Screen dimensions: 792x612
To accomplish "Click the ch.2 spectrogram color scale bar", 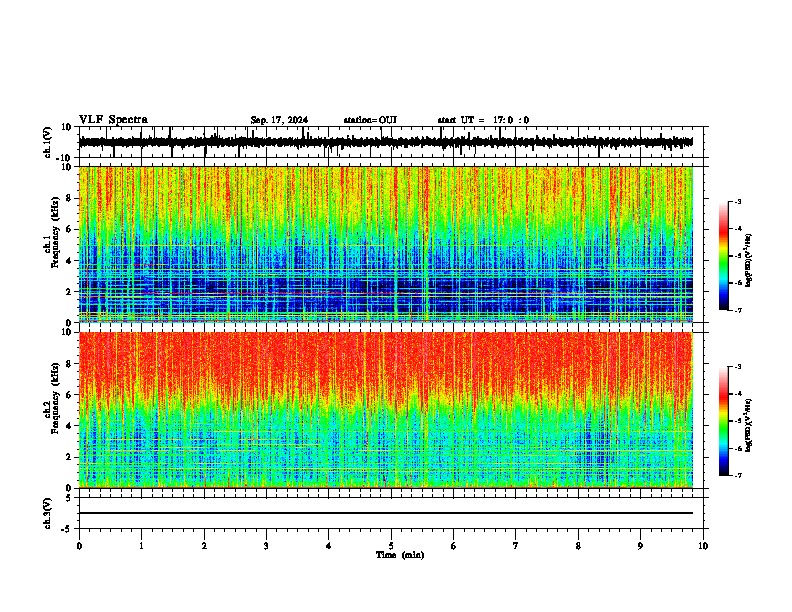I will (724, 421).
